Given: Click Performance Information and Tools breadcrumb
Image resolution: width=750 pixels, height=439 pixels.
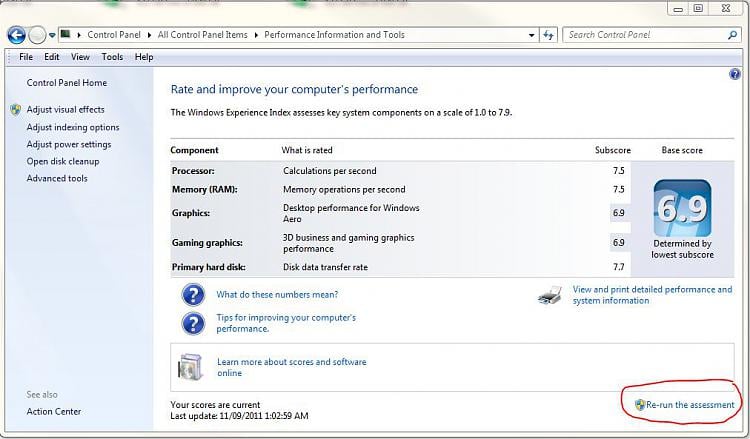Looking at the screenshot, I should [334, 35].
